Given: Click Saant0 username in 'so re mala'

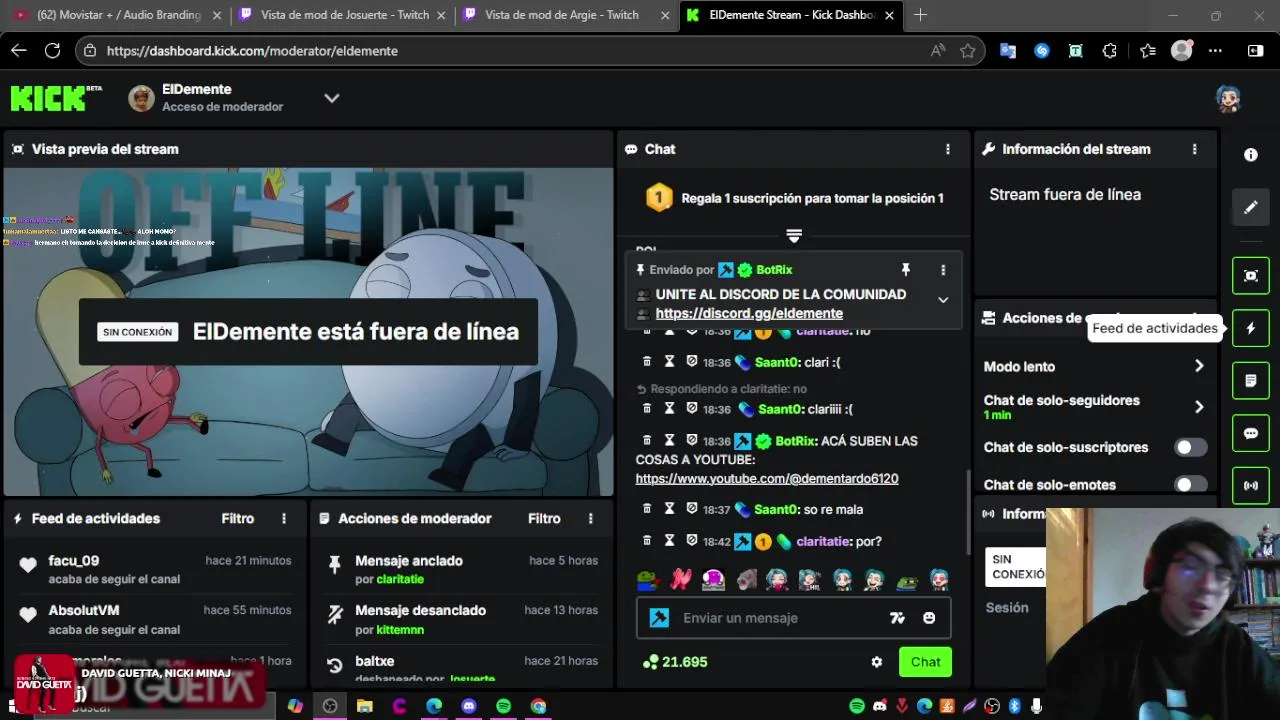Looking at the screenshot, I should coord(776,509).
